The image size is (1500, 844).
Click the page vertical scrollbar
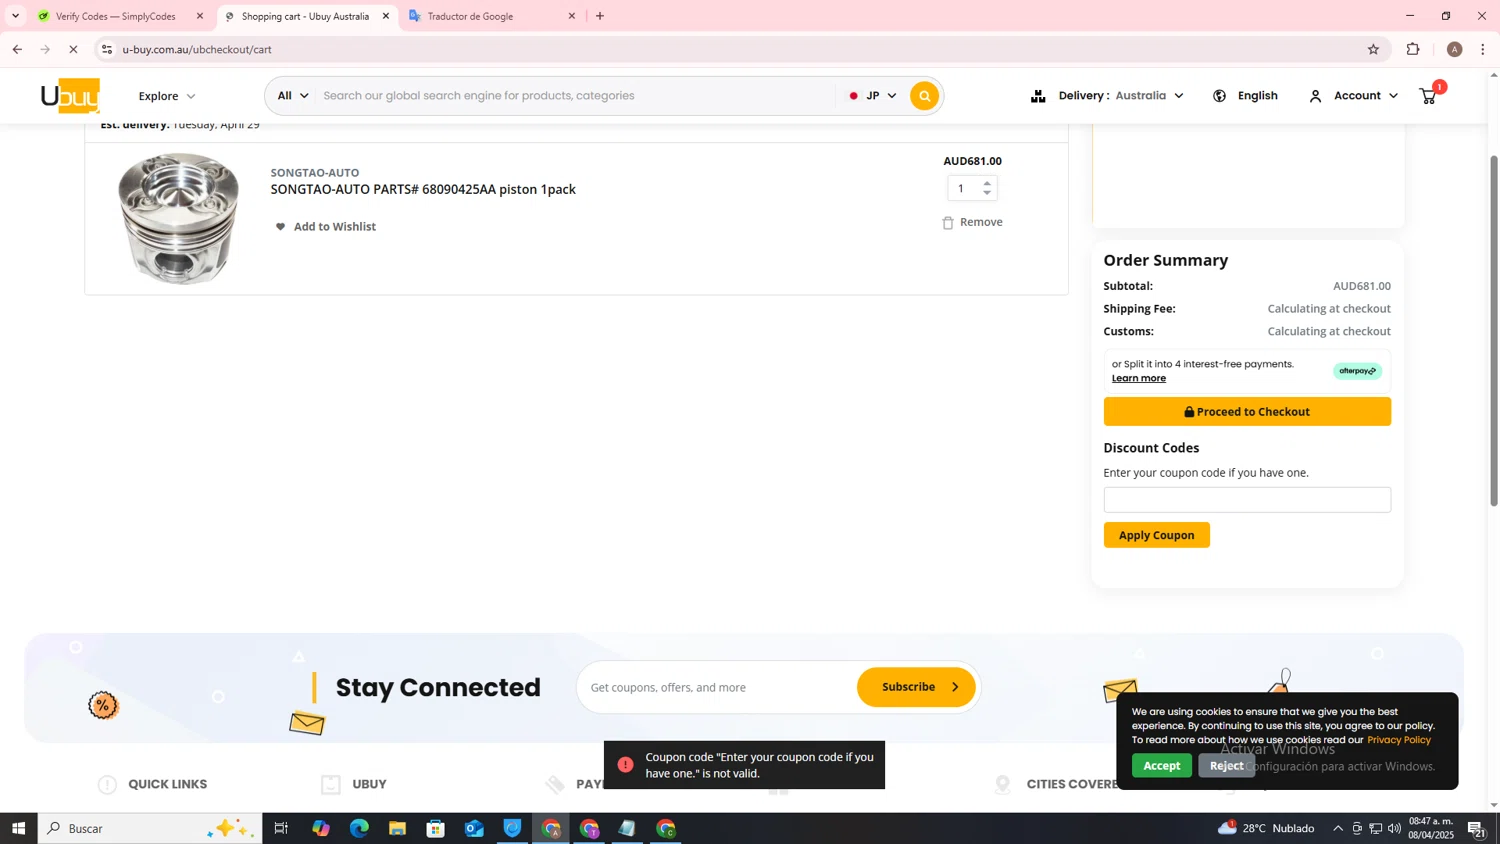point(1494,330)
